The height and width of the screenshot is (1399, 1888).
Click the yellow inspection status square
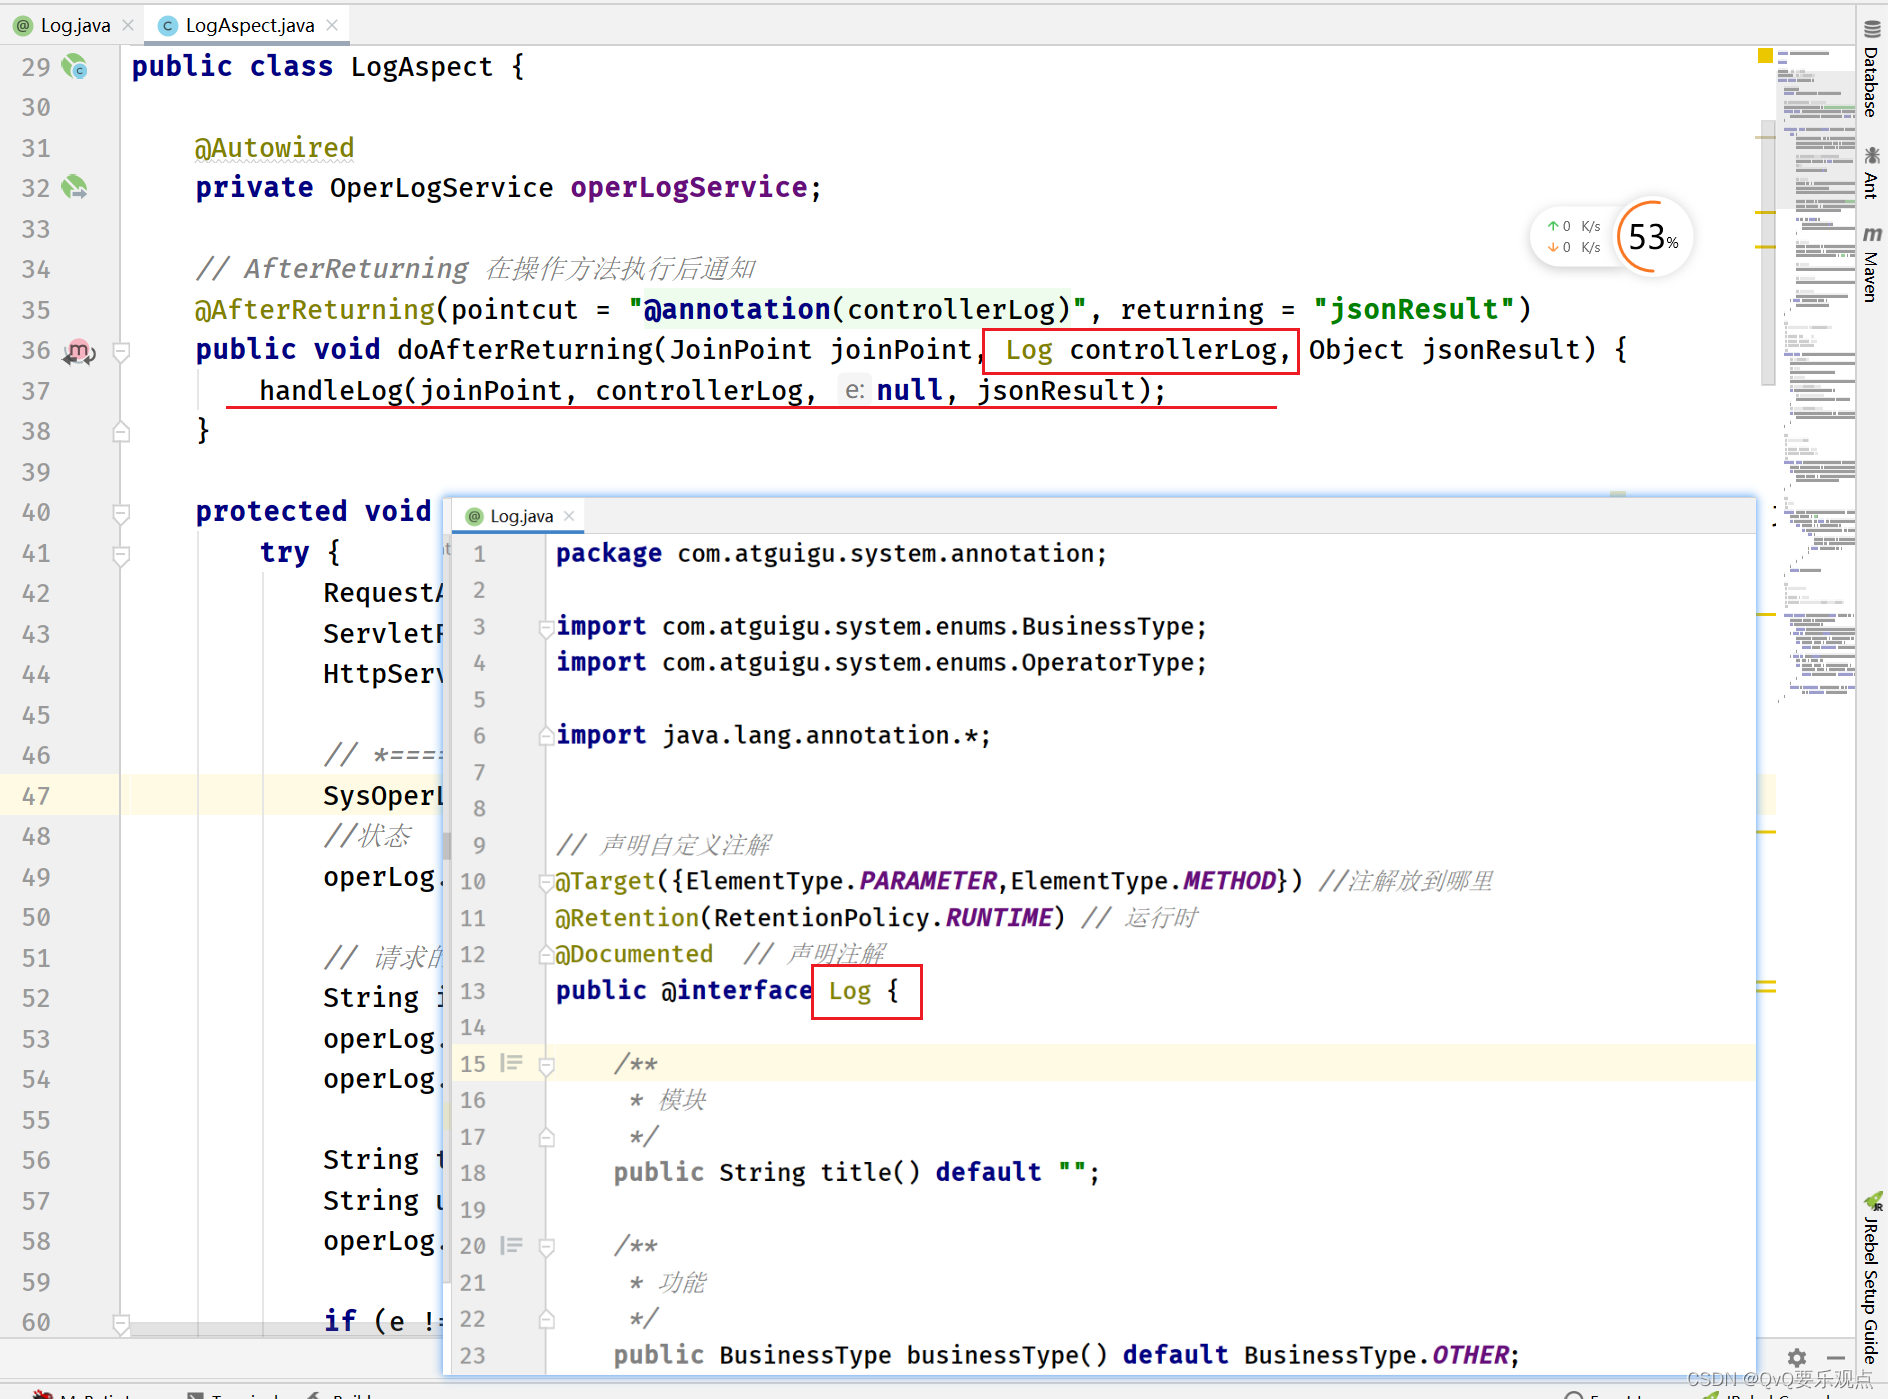tap(1765, 56)
